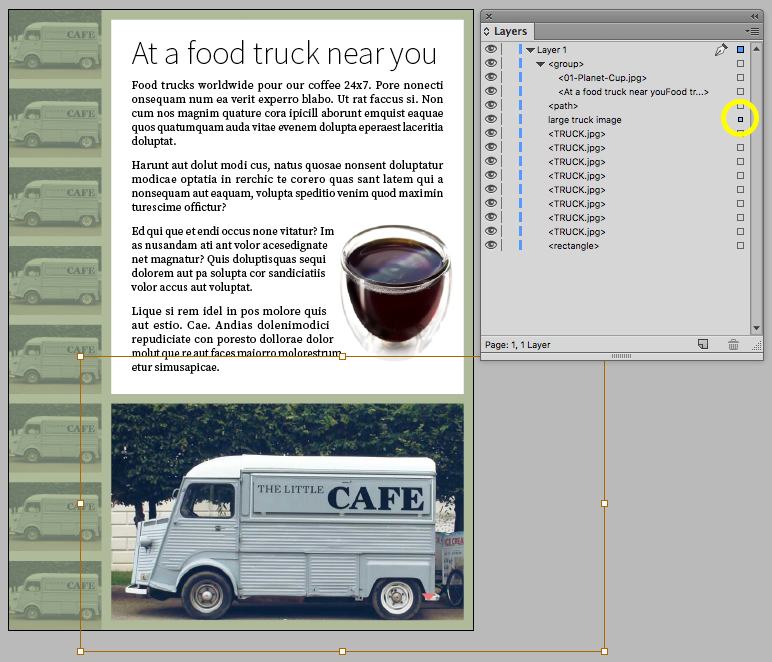The height and width of the screenshot is (662, 772).
Task: Hide the <group> item with its eye
Action: pyautogui.click(x=491, y=63)
